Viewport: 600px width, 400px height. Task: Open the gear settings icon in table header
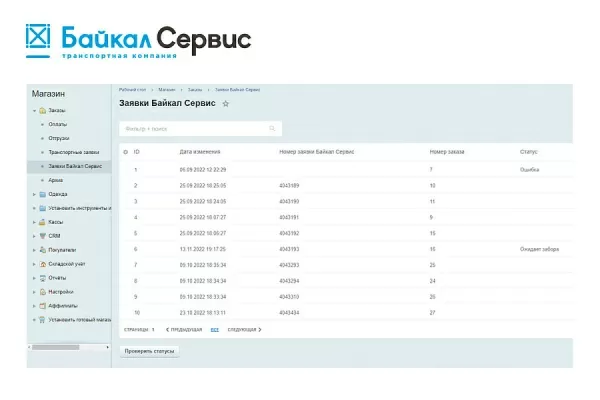[126, 152]
